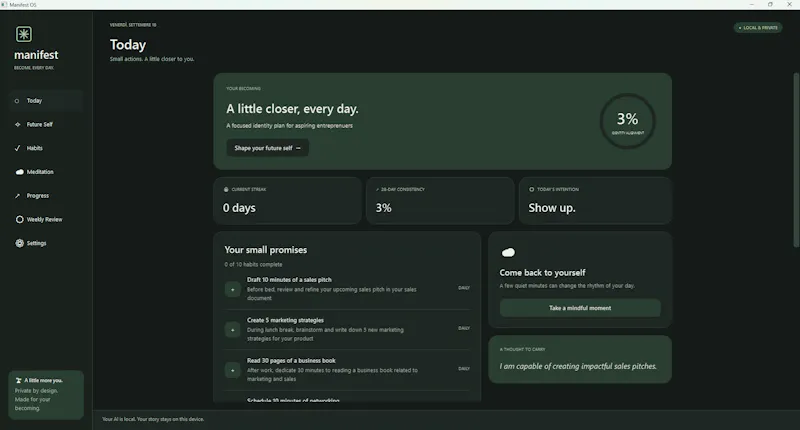Open the Settings page
This screenshot has height=430, width=800.
tap(46, 243)
